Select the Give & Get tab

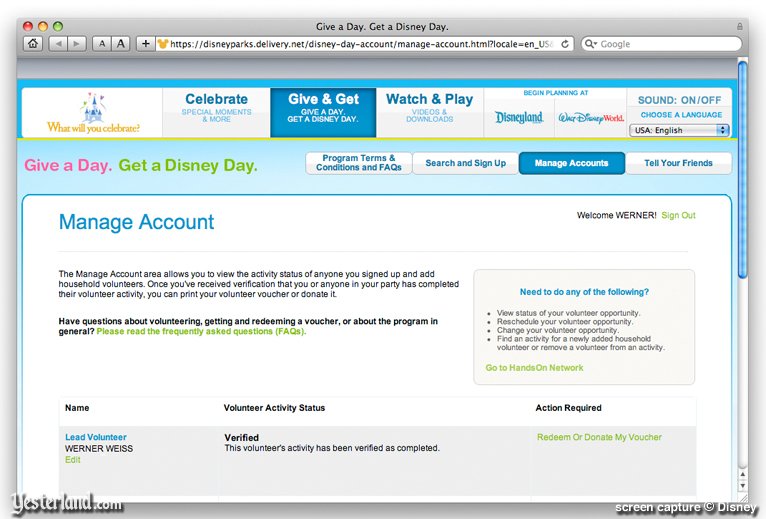pyautogui.click(x=323, y=112)
